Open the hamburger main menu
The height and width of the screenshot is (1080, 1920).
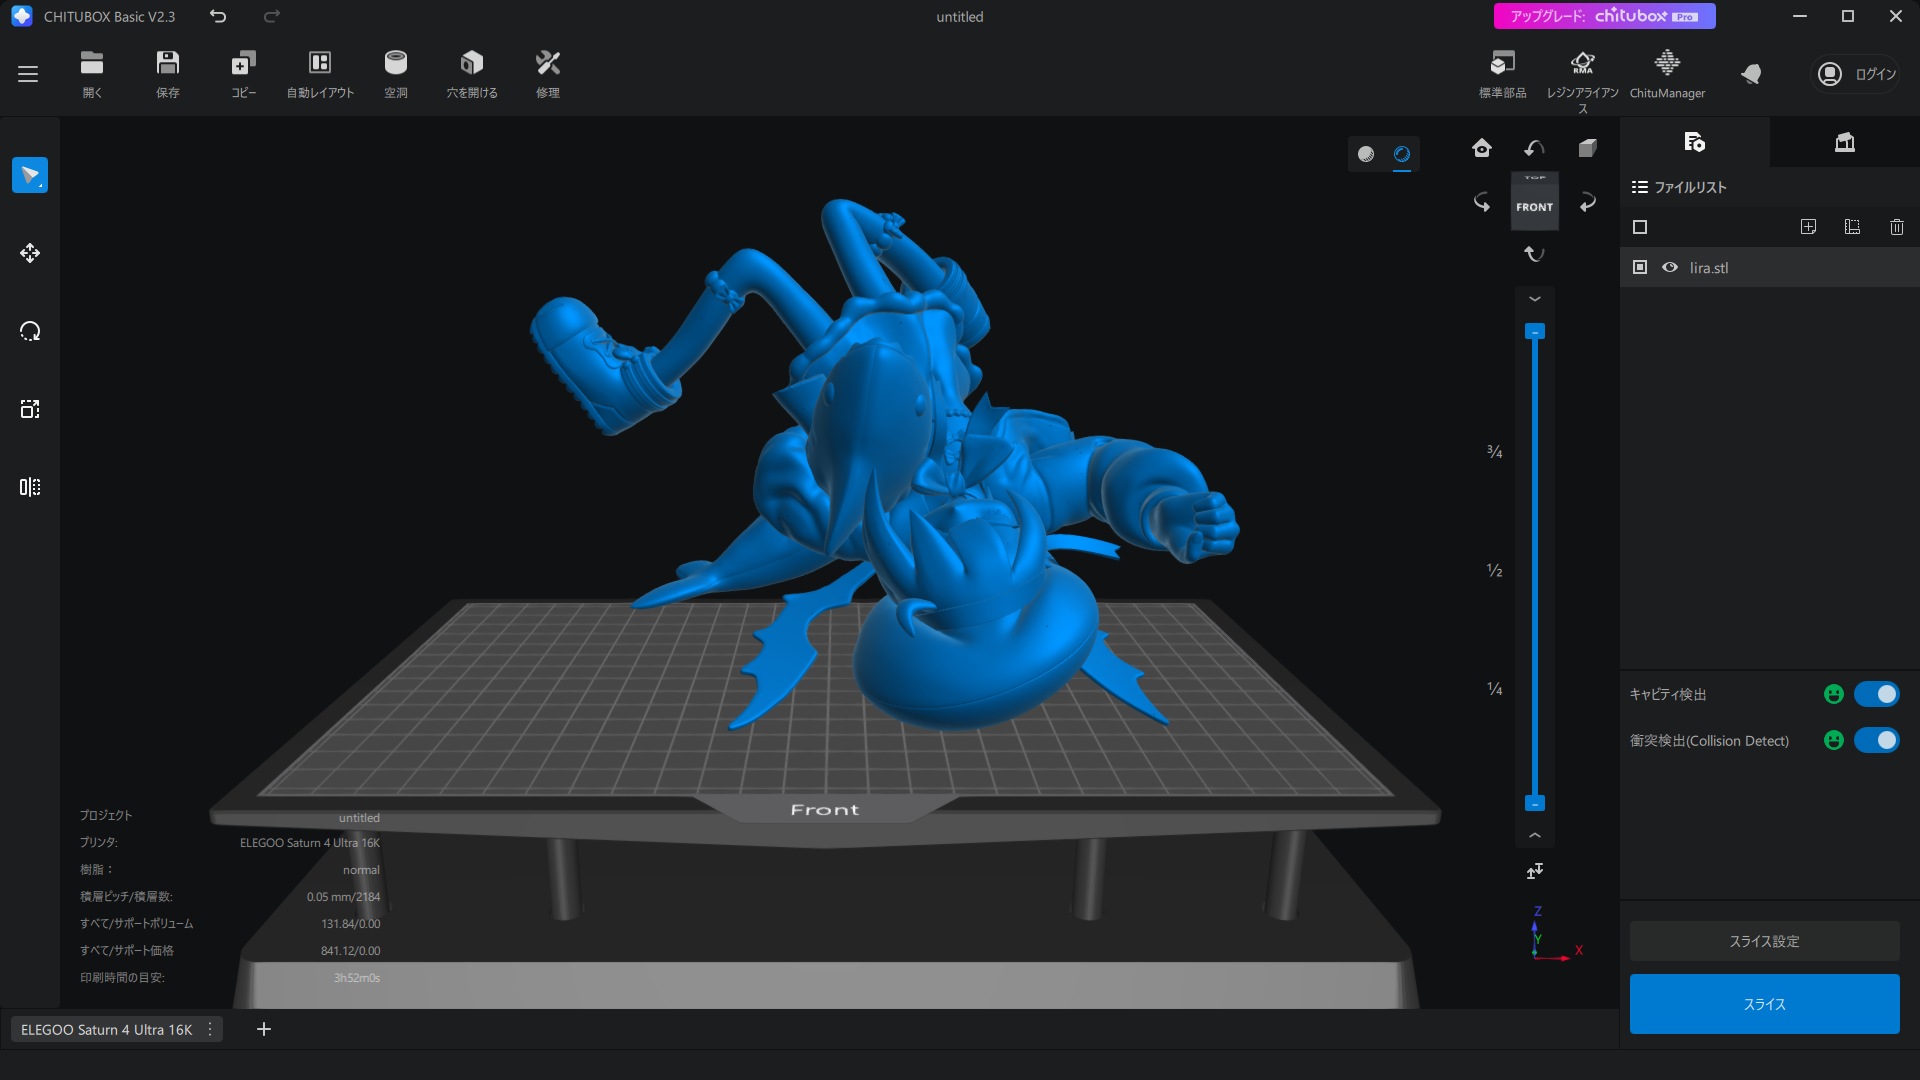[x=28, y=74]
